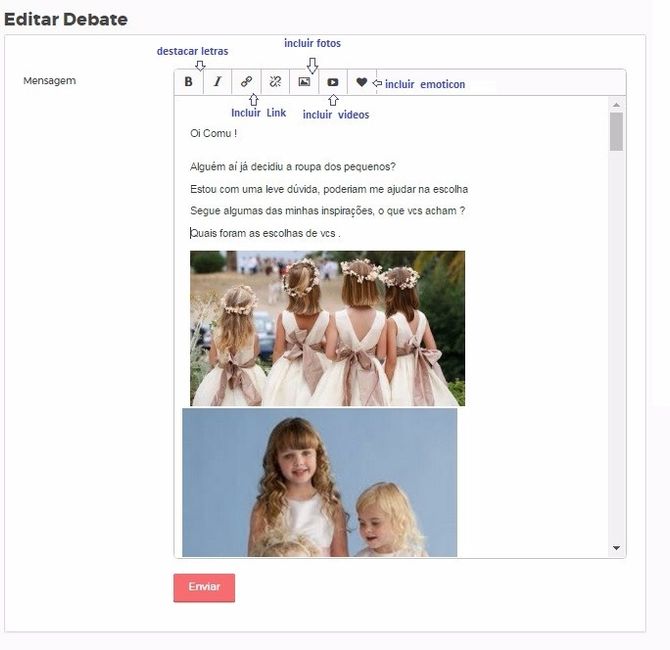Place cursor in the 'Oi Comu !' line

(214, 133)
